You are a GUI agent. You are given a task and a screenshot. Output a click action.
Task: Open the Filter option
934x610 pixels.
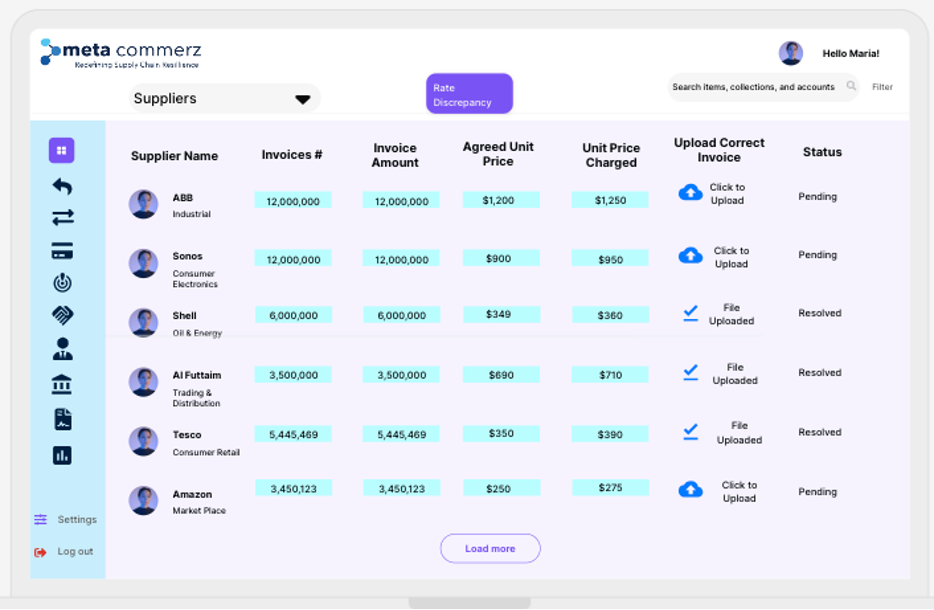(x=882, y=87)
